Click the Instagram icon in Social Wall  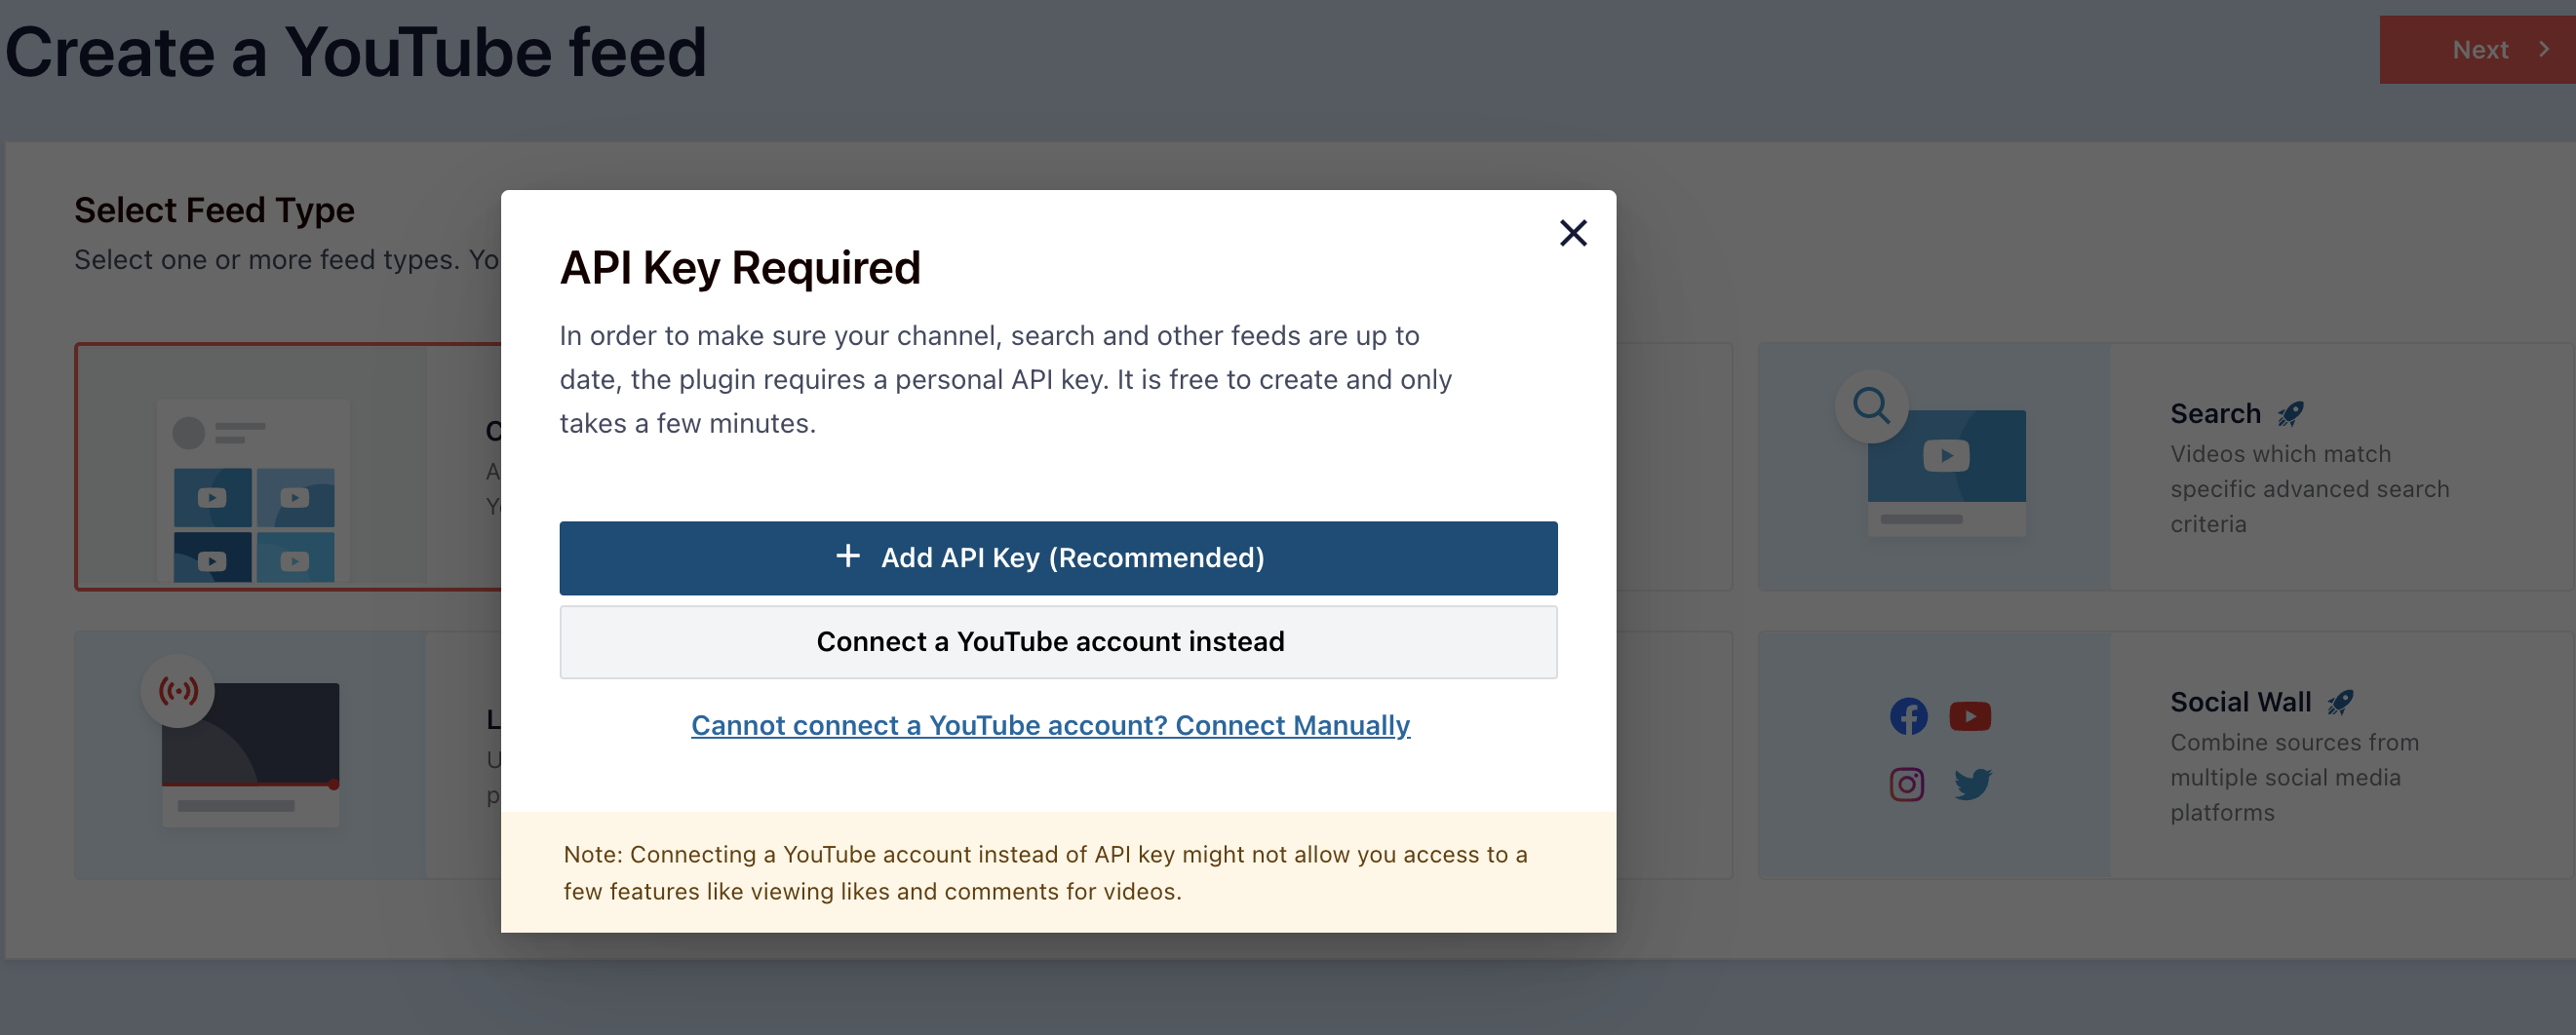(x=1907, y=784)
